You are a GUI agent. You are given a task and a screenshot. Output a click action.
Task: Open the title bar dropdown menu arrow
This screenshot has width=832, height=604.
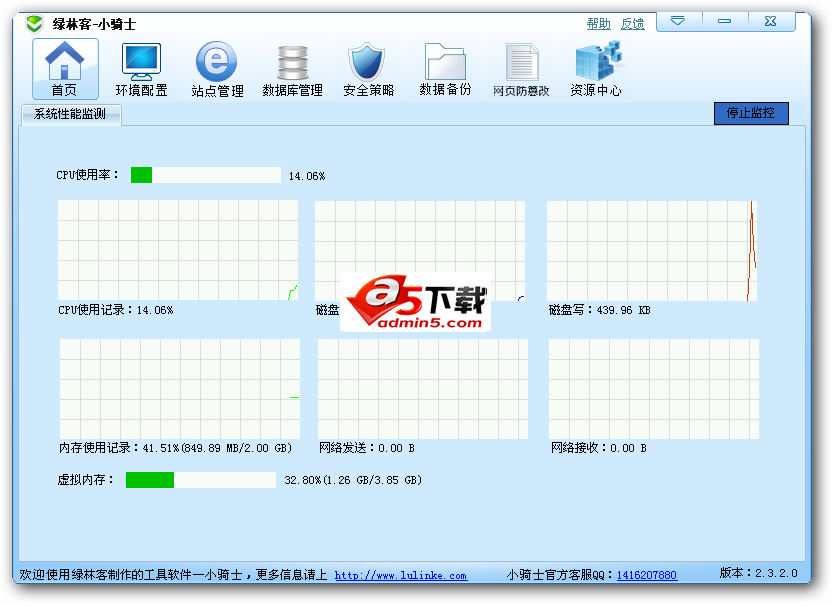coord(679,22)
